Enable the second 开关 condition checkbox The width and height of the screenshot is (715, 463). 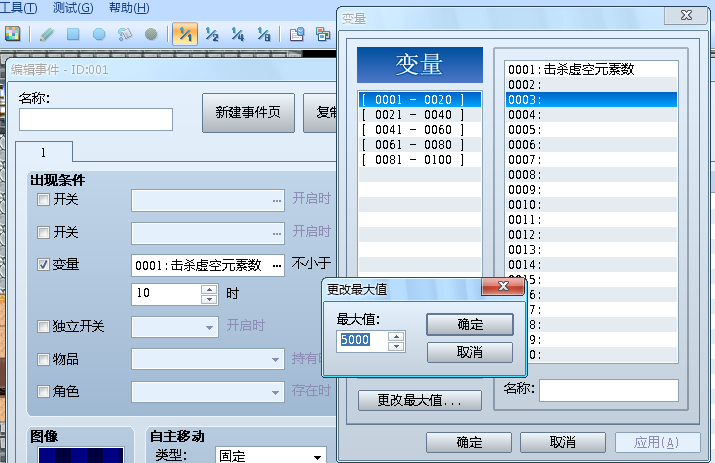(43, 232)
